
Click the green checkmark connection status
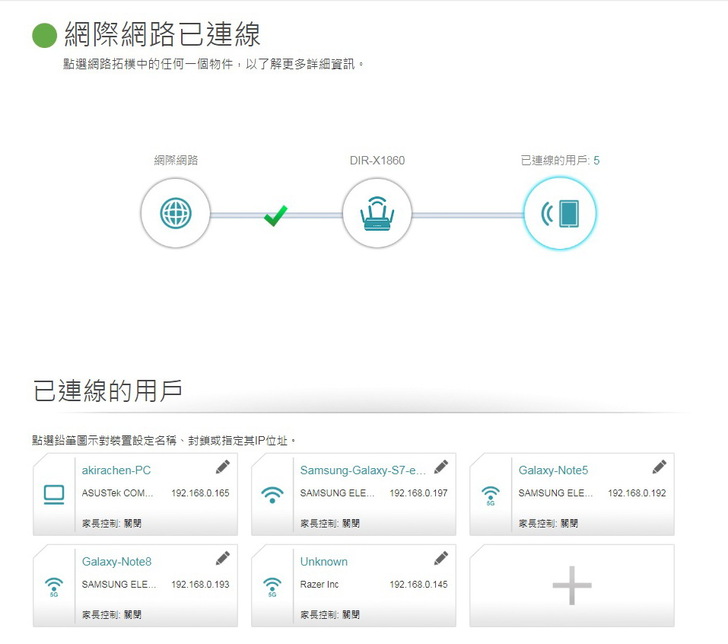(276, 214)
